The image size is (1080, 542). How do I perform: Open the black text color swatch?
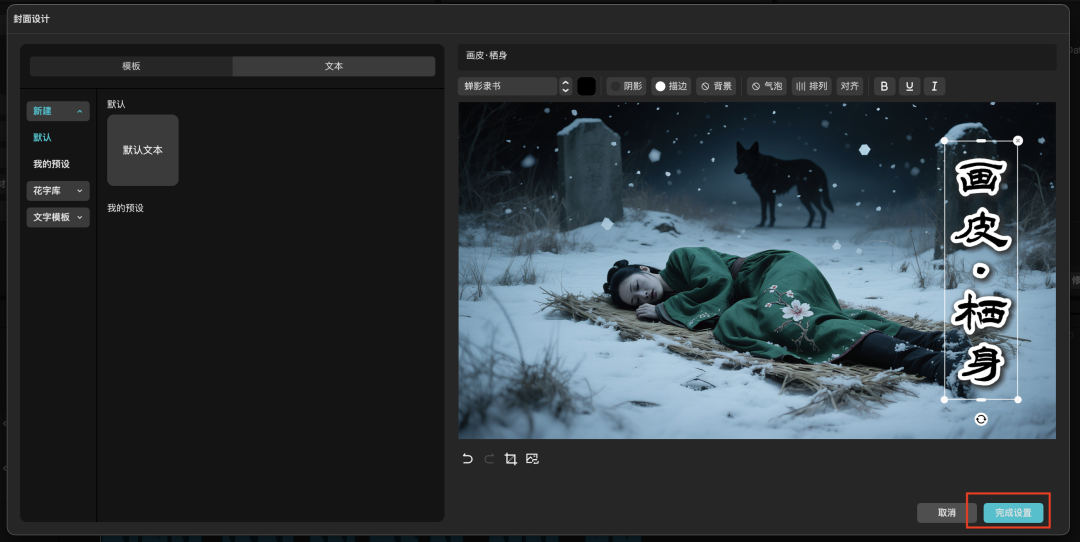[x=586, y=86]
